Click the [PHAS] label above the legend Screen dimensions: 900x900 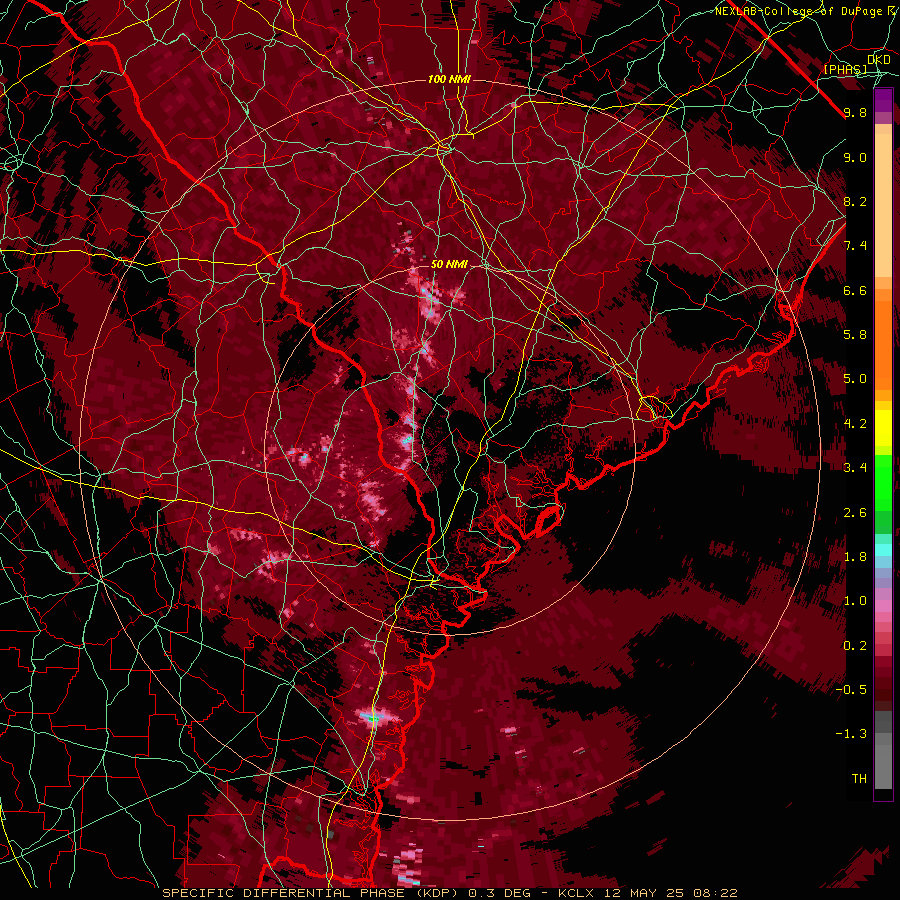[845, 69]
